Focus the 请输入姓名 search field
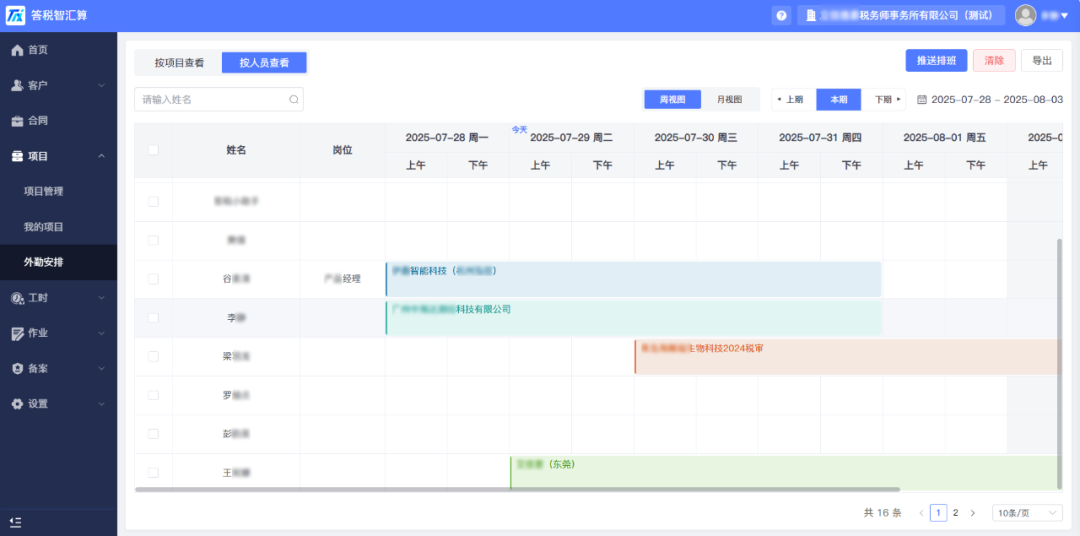The width and height of the screenshot is (1080, 536). (218, 99)
